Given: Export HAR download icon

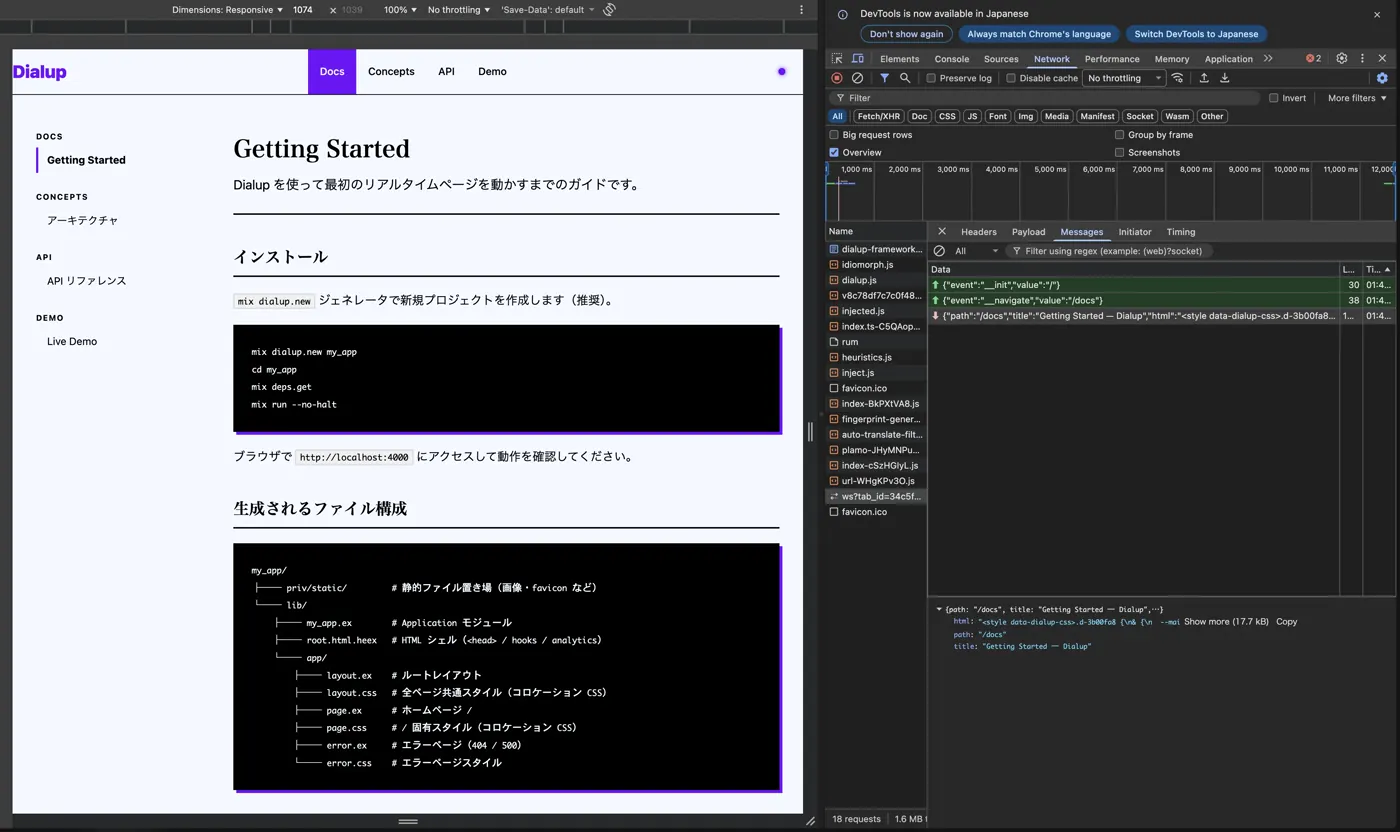Looking at the screenshot, I should 1224,78.
